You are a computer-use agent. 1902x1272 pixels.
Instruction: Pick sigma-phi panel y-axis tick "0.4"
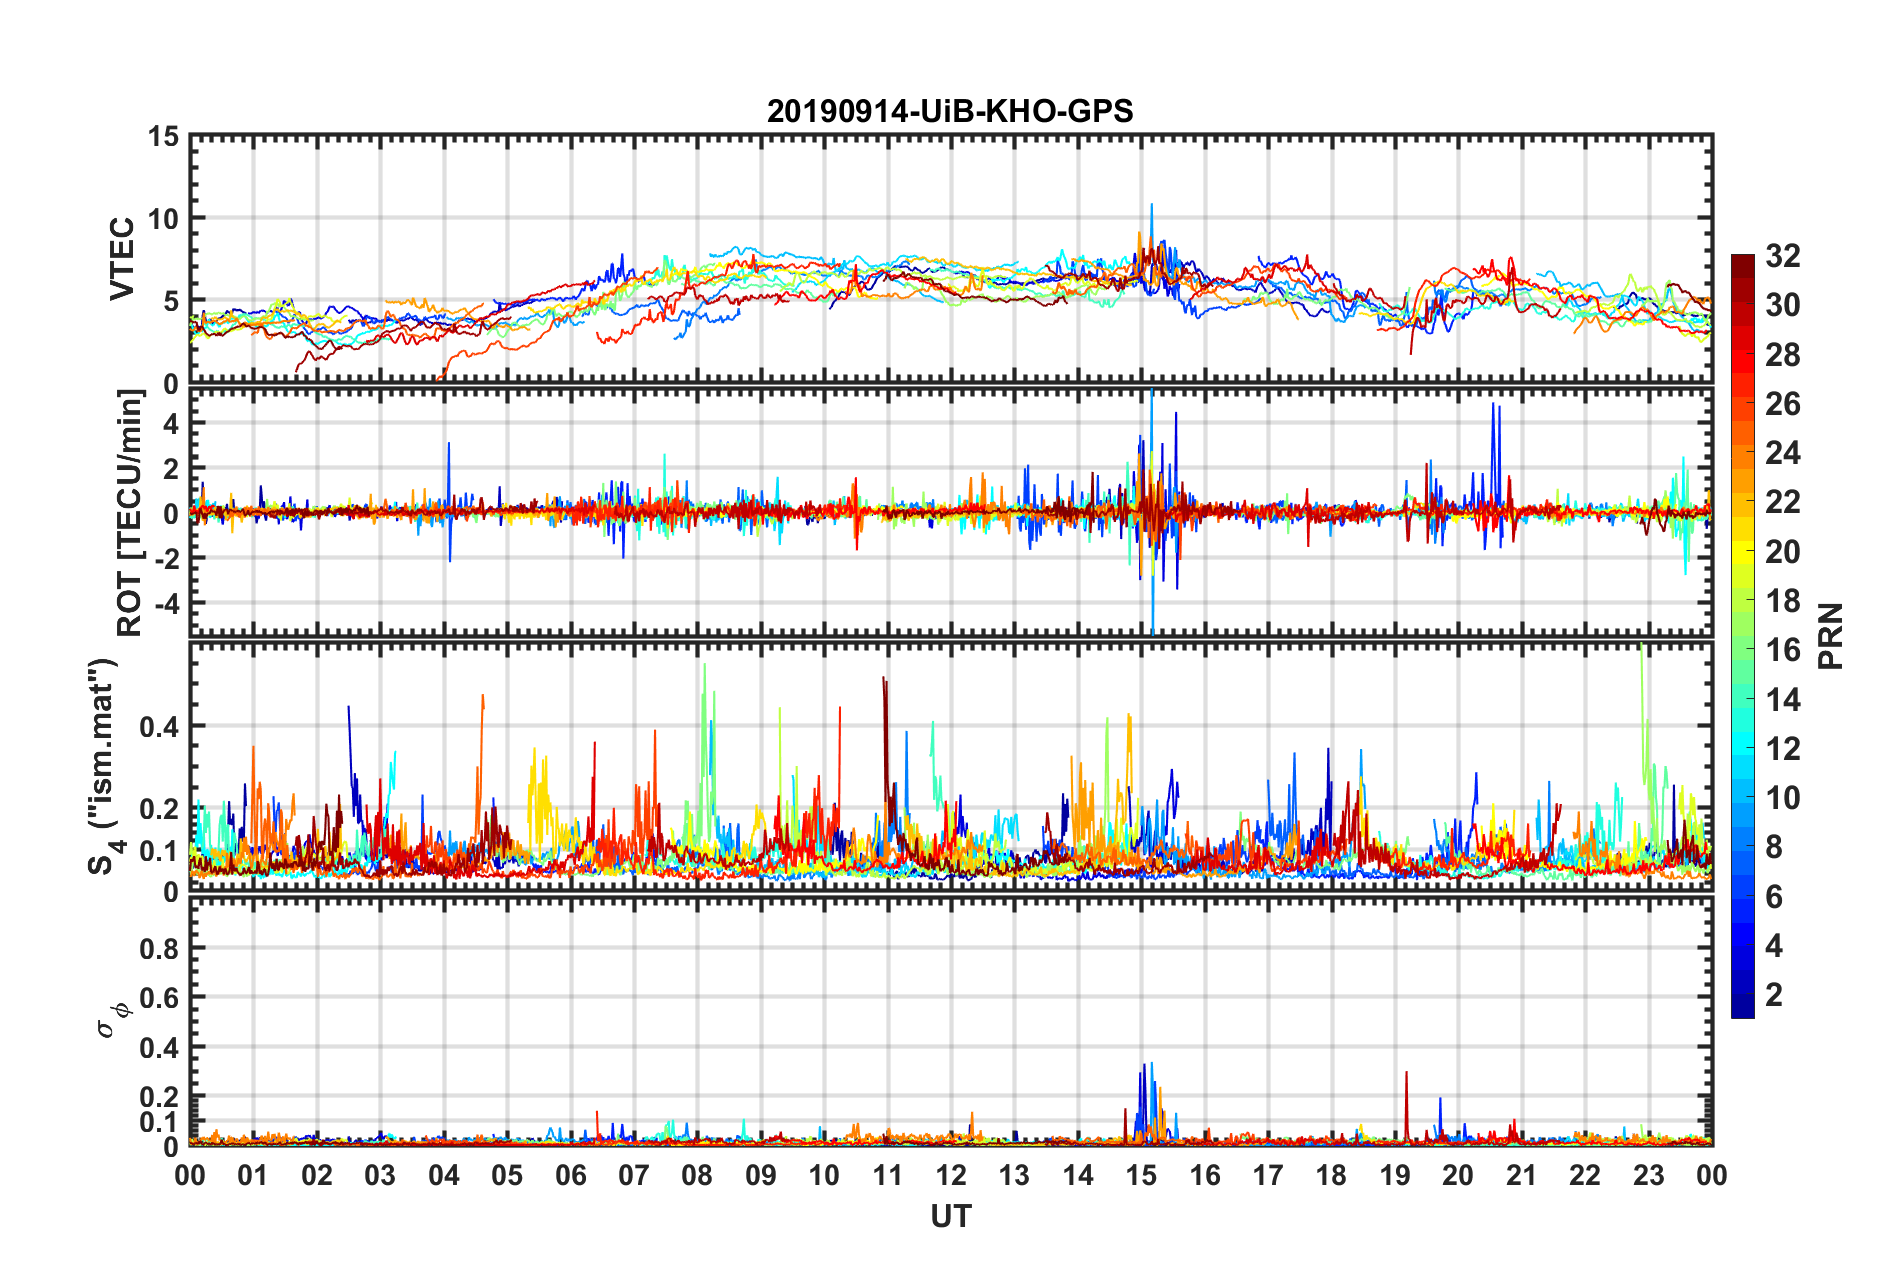159,1048
